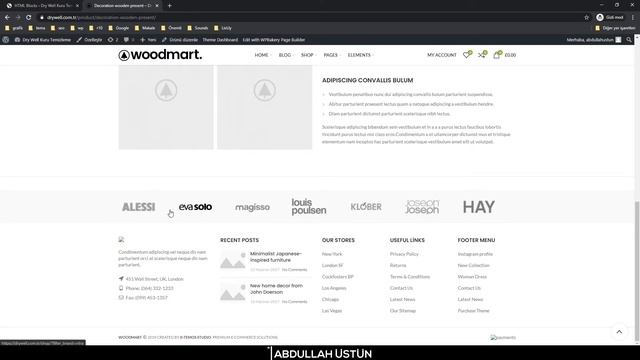Open the Sounds bookmarks folder
640x360 pixels.
click(198, 28)
